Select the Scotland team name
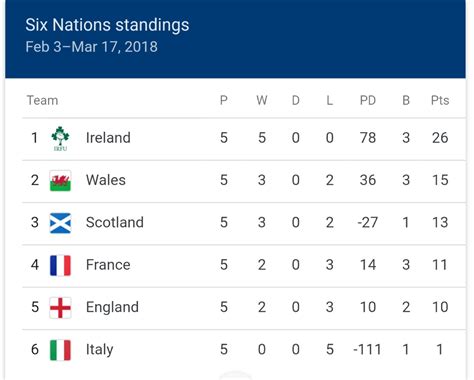 coord(115,222)
